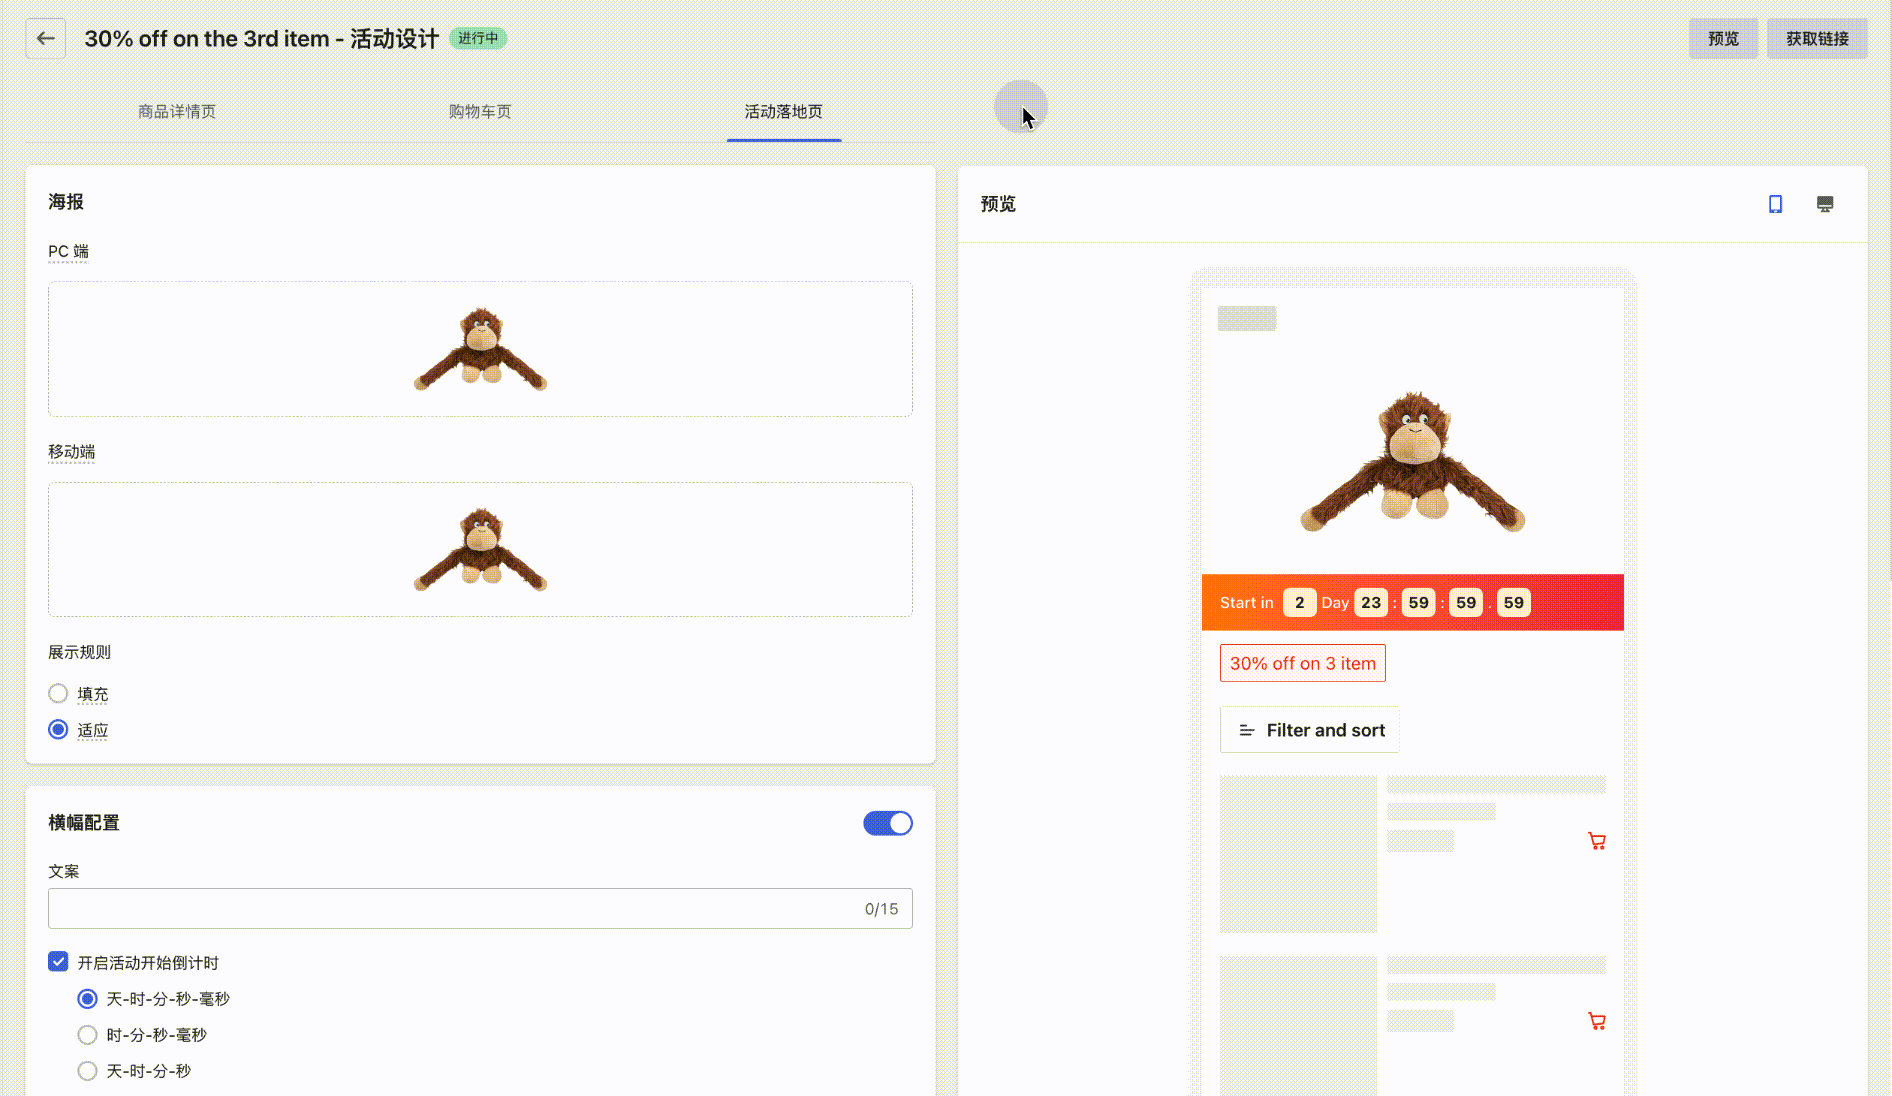The image size is (1892, 1096).
Task: Click the 预览 button in header
Action: pyautogui.click(x=1724, y=39)
